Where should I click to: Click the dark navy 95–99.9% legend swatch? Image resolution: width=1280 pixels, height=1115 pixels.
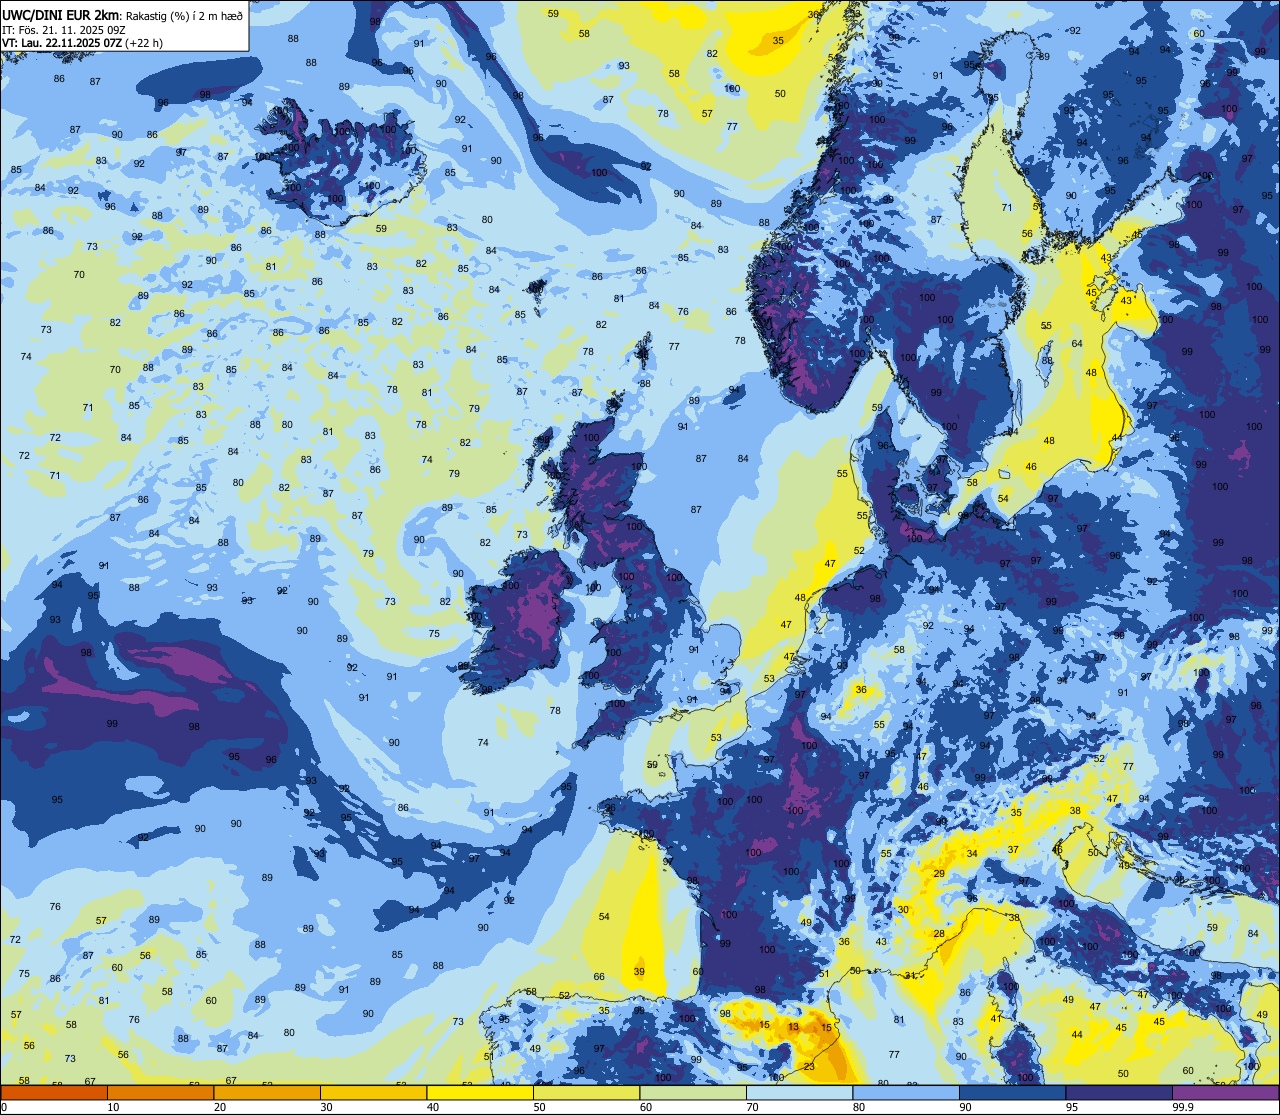(x=1119, y=1093)
